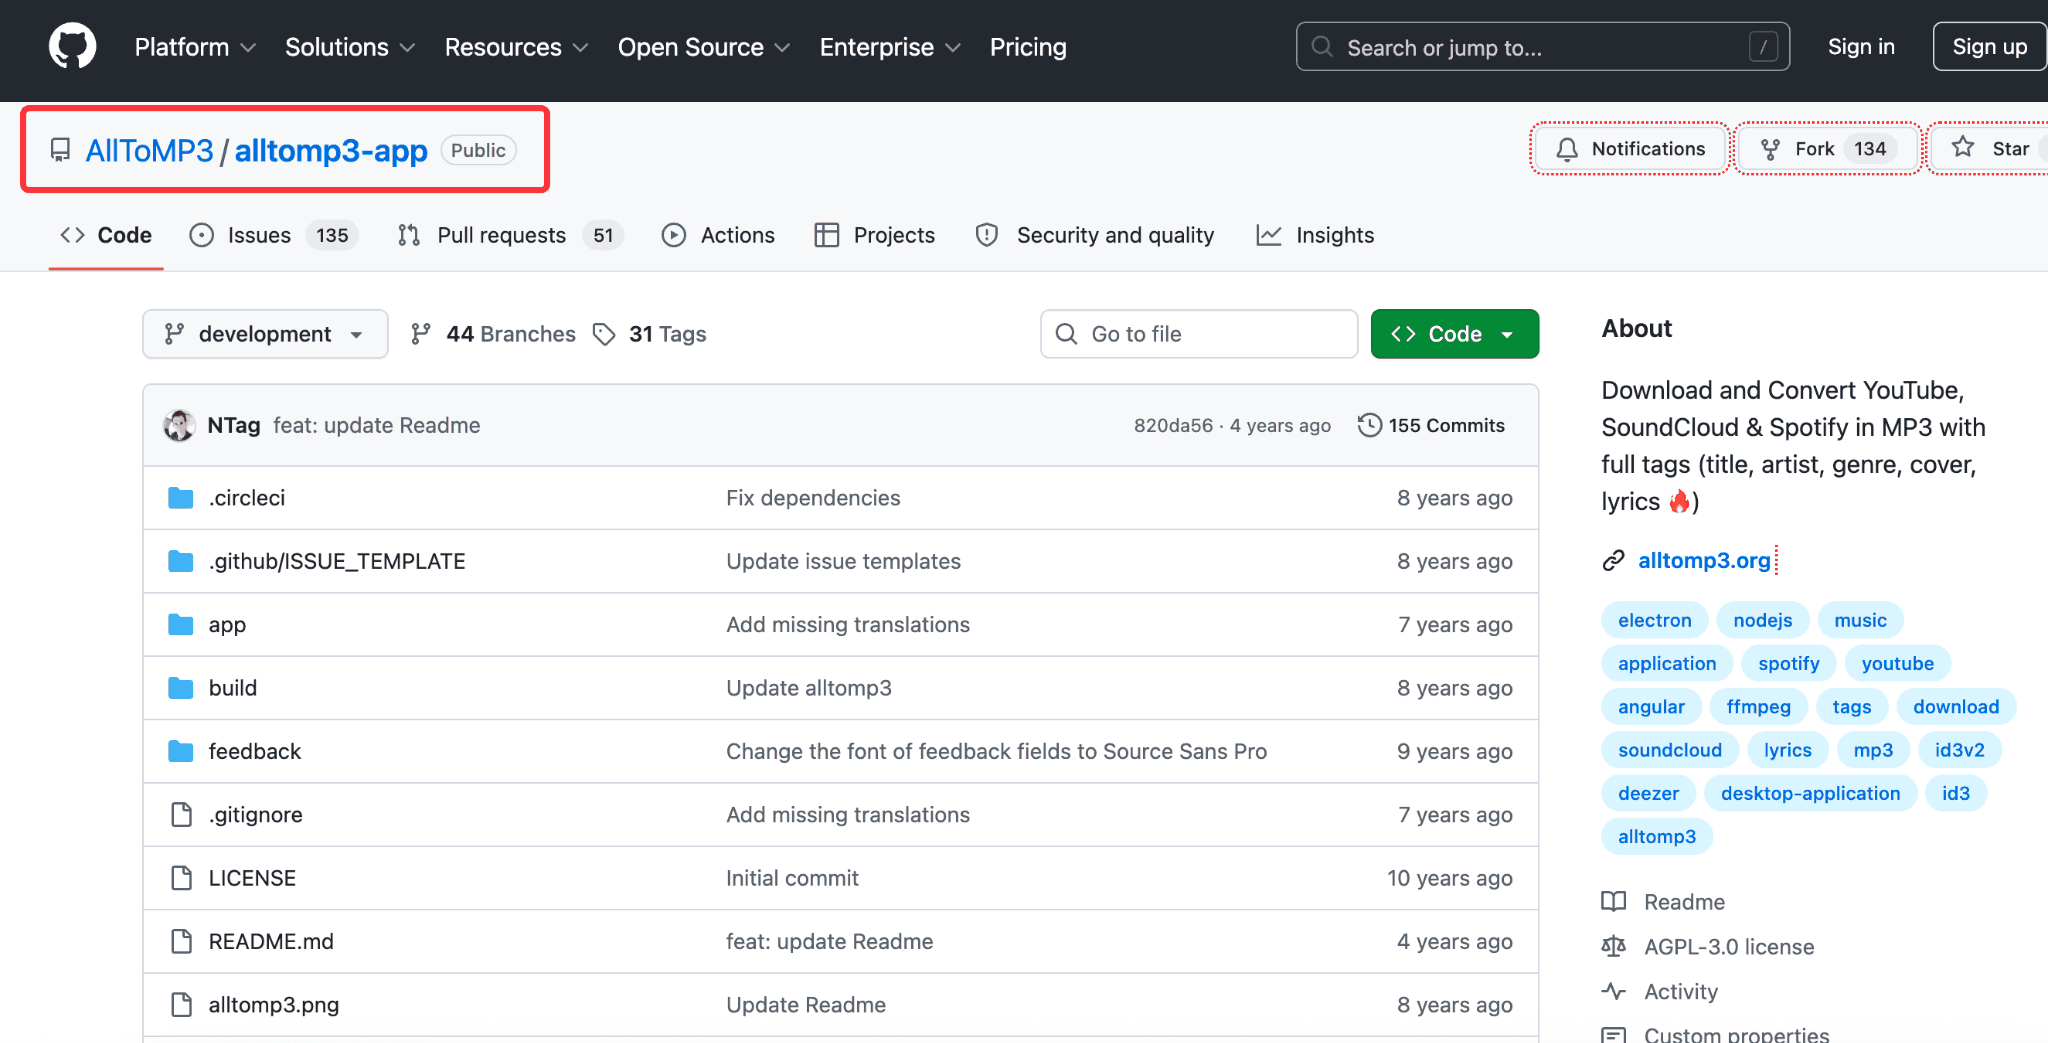The width and height of the screenshot is (2048, 1043).
Task: Click the commits history clock icon
Action: pos(1370,425)
